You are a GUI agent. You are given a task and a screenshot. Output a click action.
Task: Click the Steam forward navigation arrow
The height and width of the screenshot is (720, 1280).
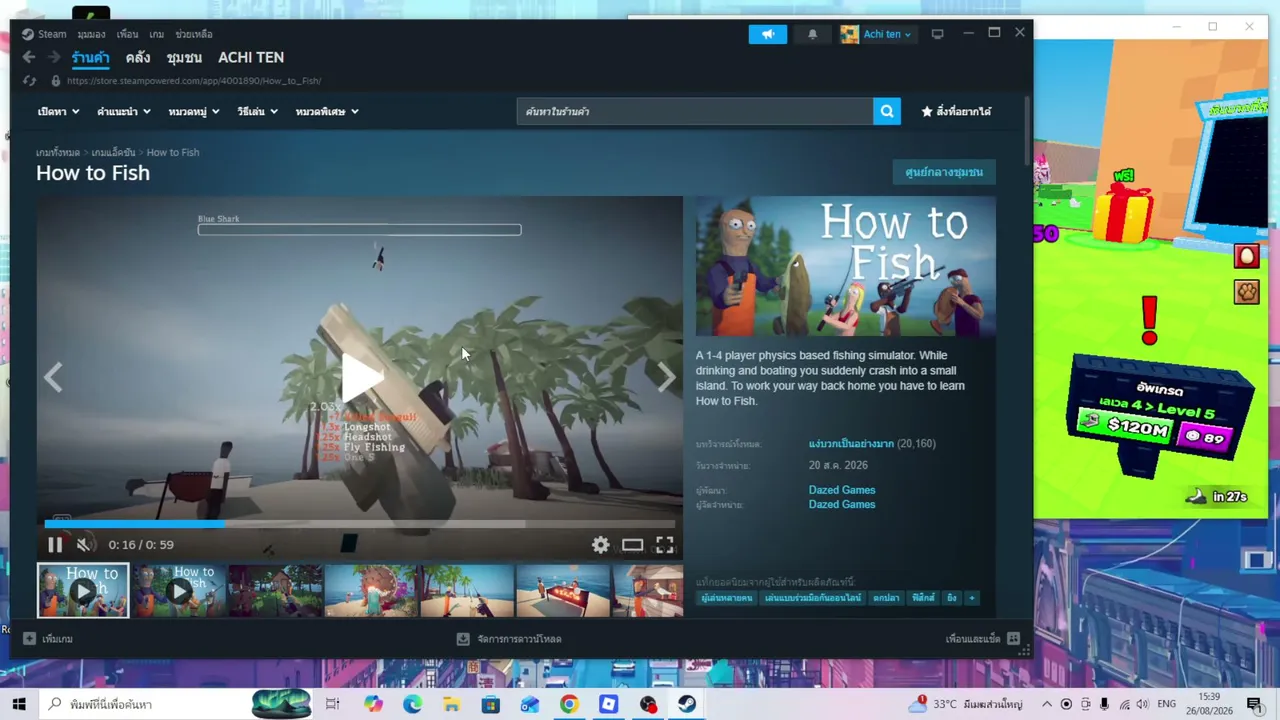pyautogui.click(x=54, y=57)
